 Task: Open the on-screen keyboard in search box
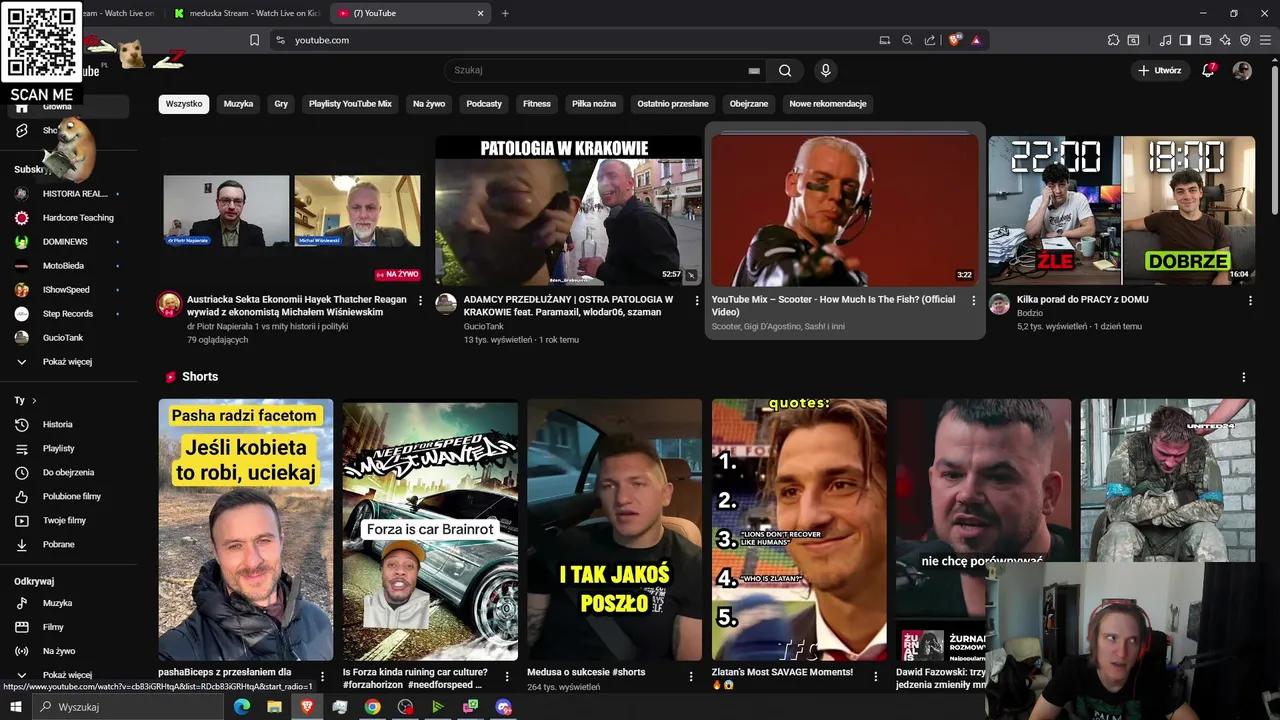pos(754,70)
